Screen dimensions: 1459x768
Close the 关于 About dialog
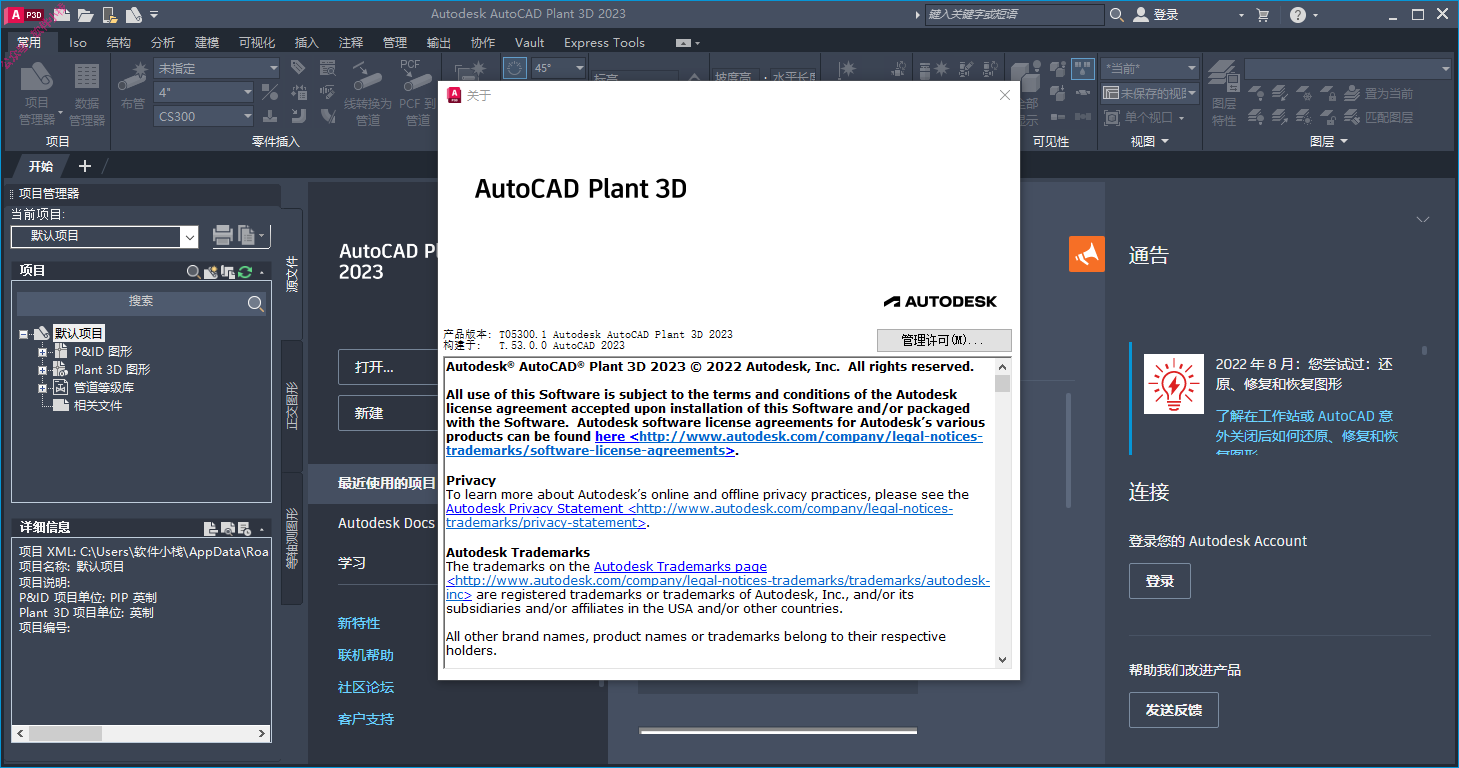click(1005, 95)
